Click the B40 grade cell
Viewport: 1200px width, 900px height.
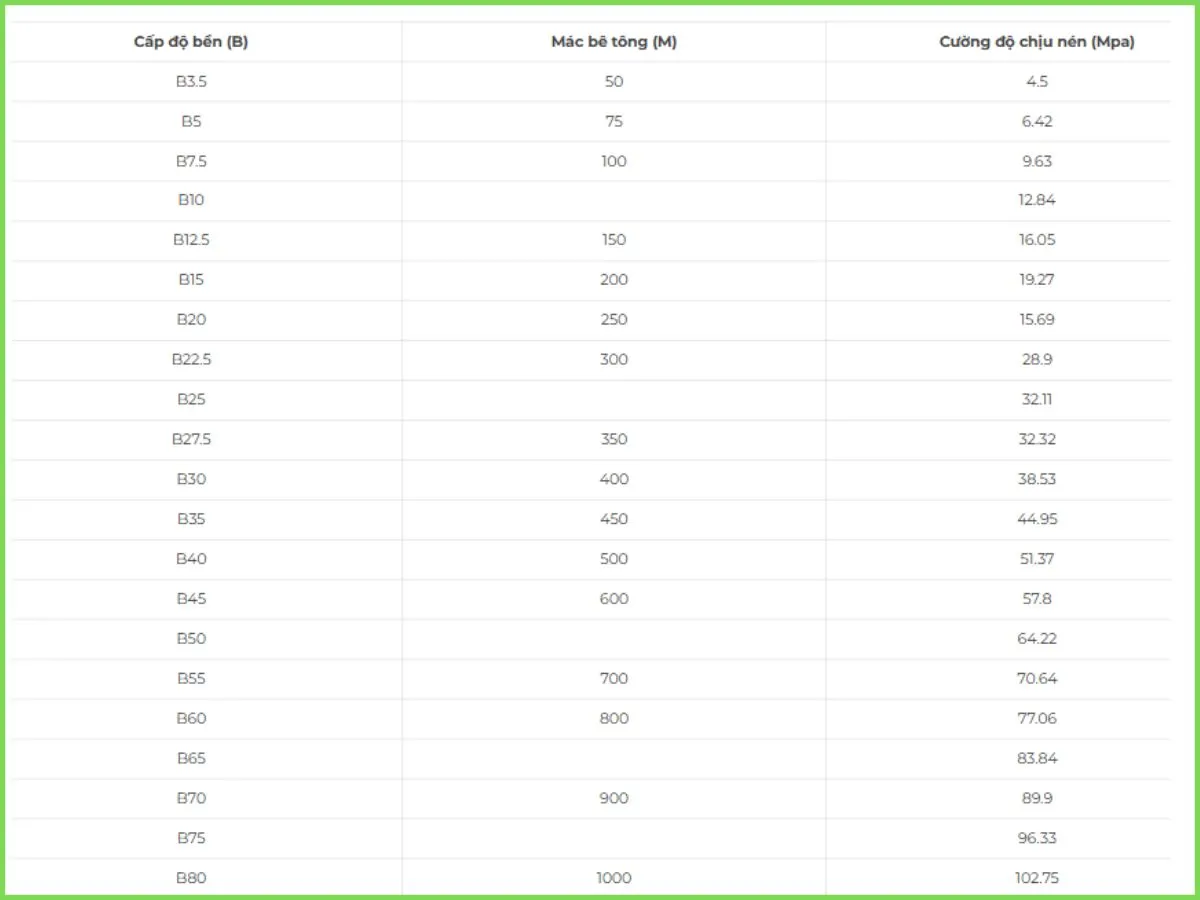pyautogui.click(x=191, y=559)
